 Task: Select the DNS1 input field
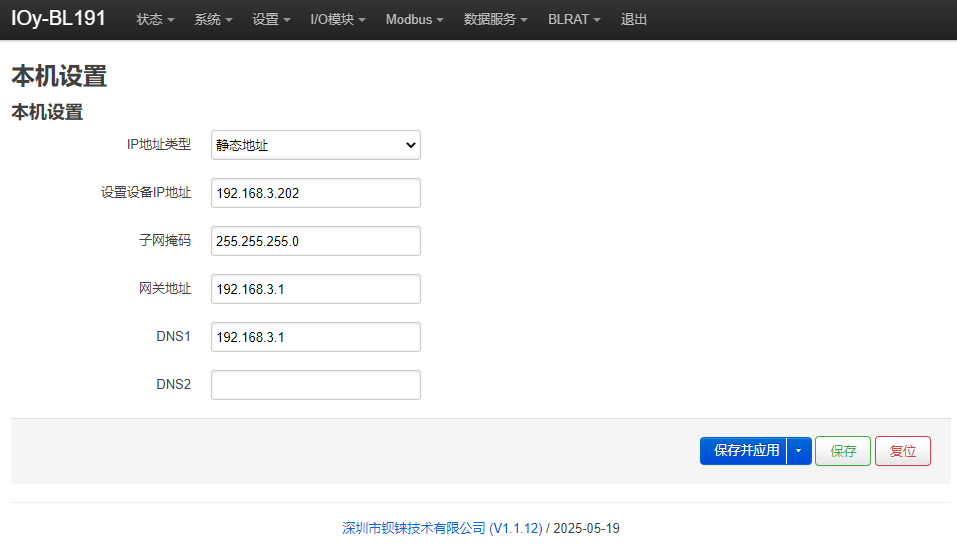pyautogui.click(x=316, y=337)
